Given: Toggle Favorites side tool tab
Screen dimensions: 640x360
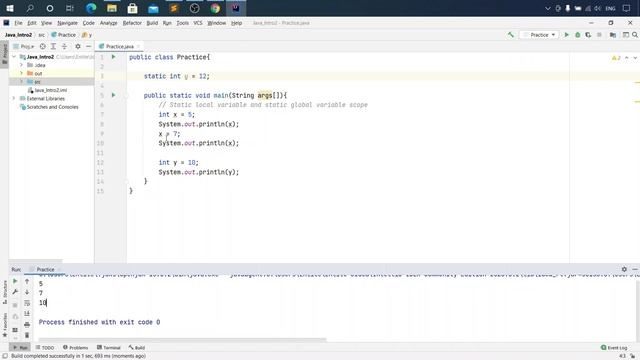Looking at the screenshot, I should click(4, 325).
